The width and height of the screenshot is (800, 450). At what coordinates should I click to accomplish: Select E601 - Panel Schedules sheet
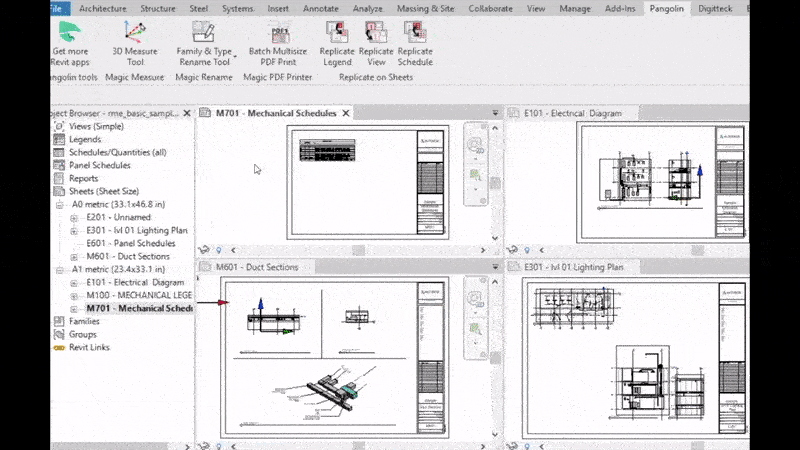[131, 243]
